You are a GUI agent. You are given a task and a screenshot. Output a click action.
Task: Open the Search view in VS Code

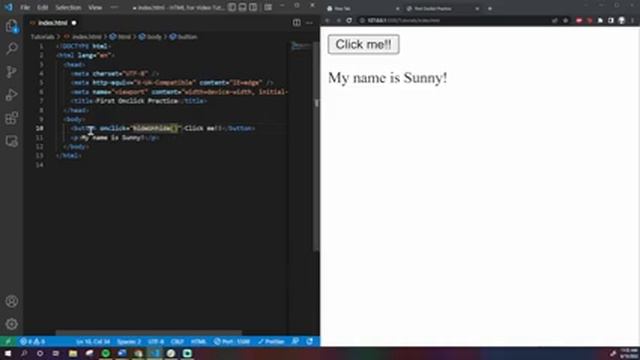click(11, 49)
